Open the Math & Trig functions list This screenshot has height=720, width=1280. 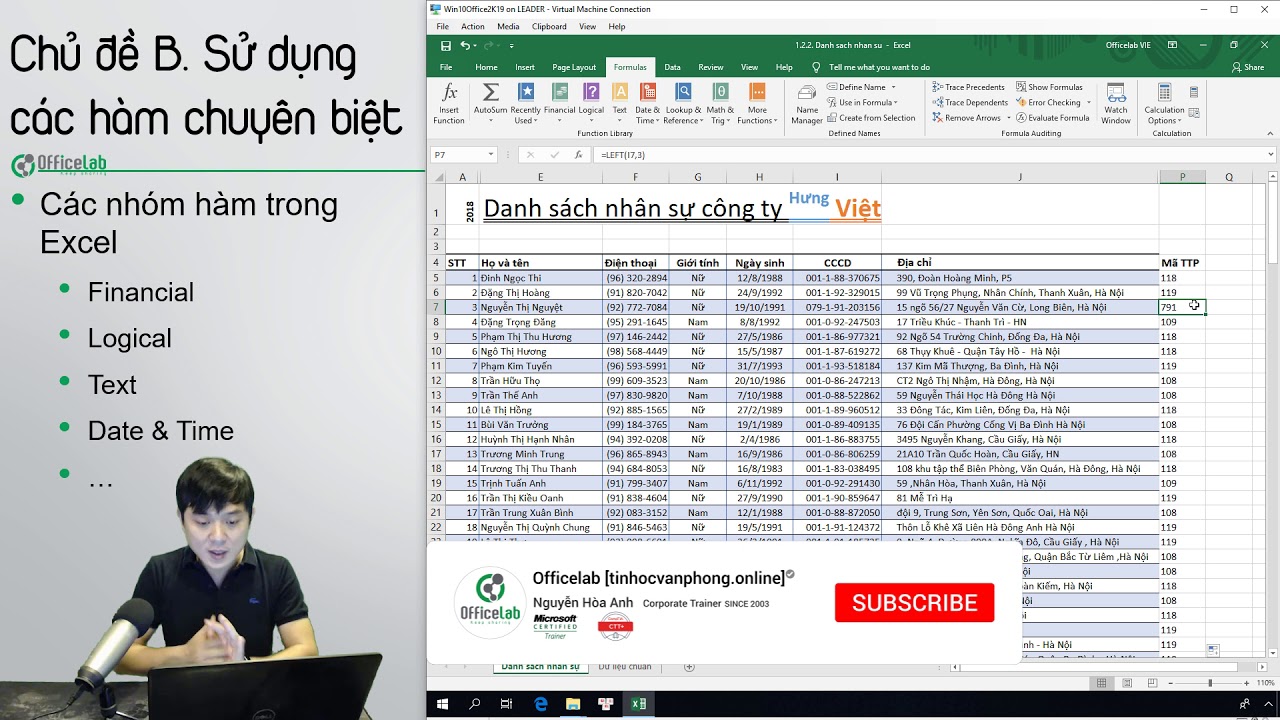tap(720, 103)
